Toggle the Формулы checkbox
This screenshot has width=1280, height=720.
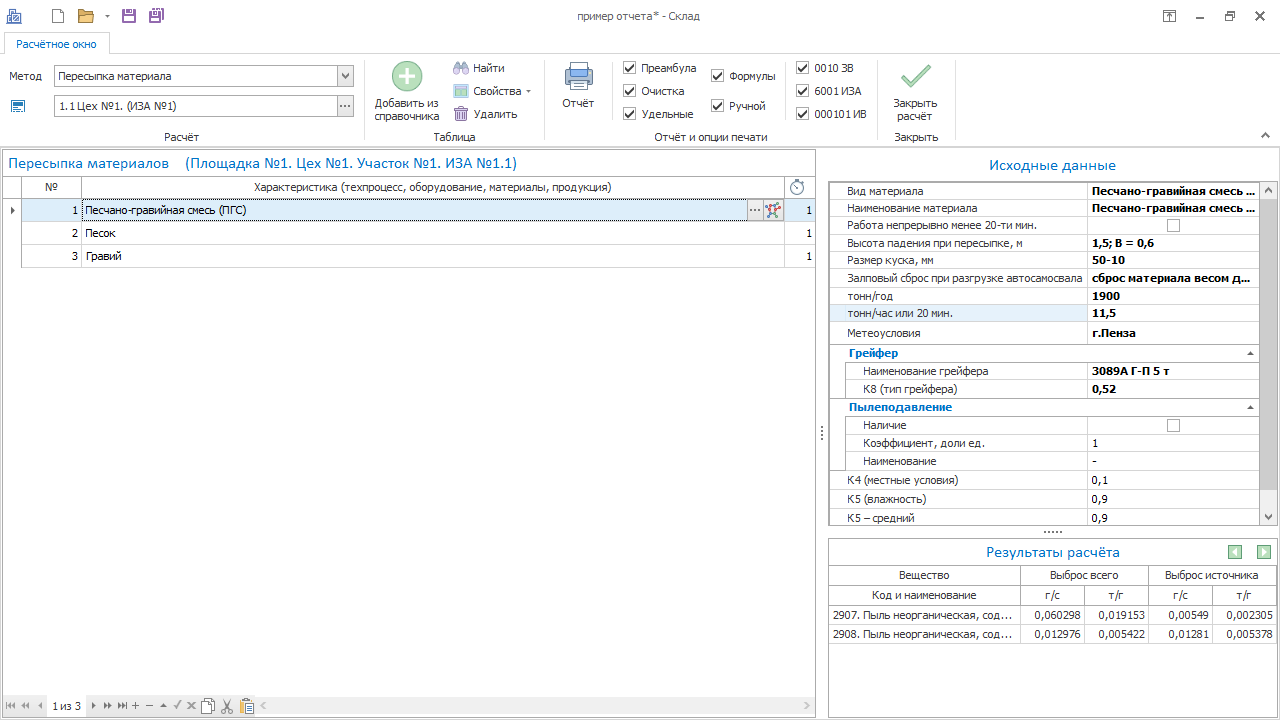(718, 76)
